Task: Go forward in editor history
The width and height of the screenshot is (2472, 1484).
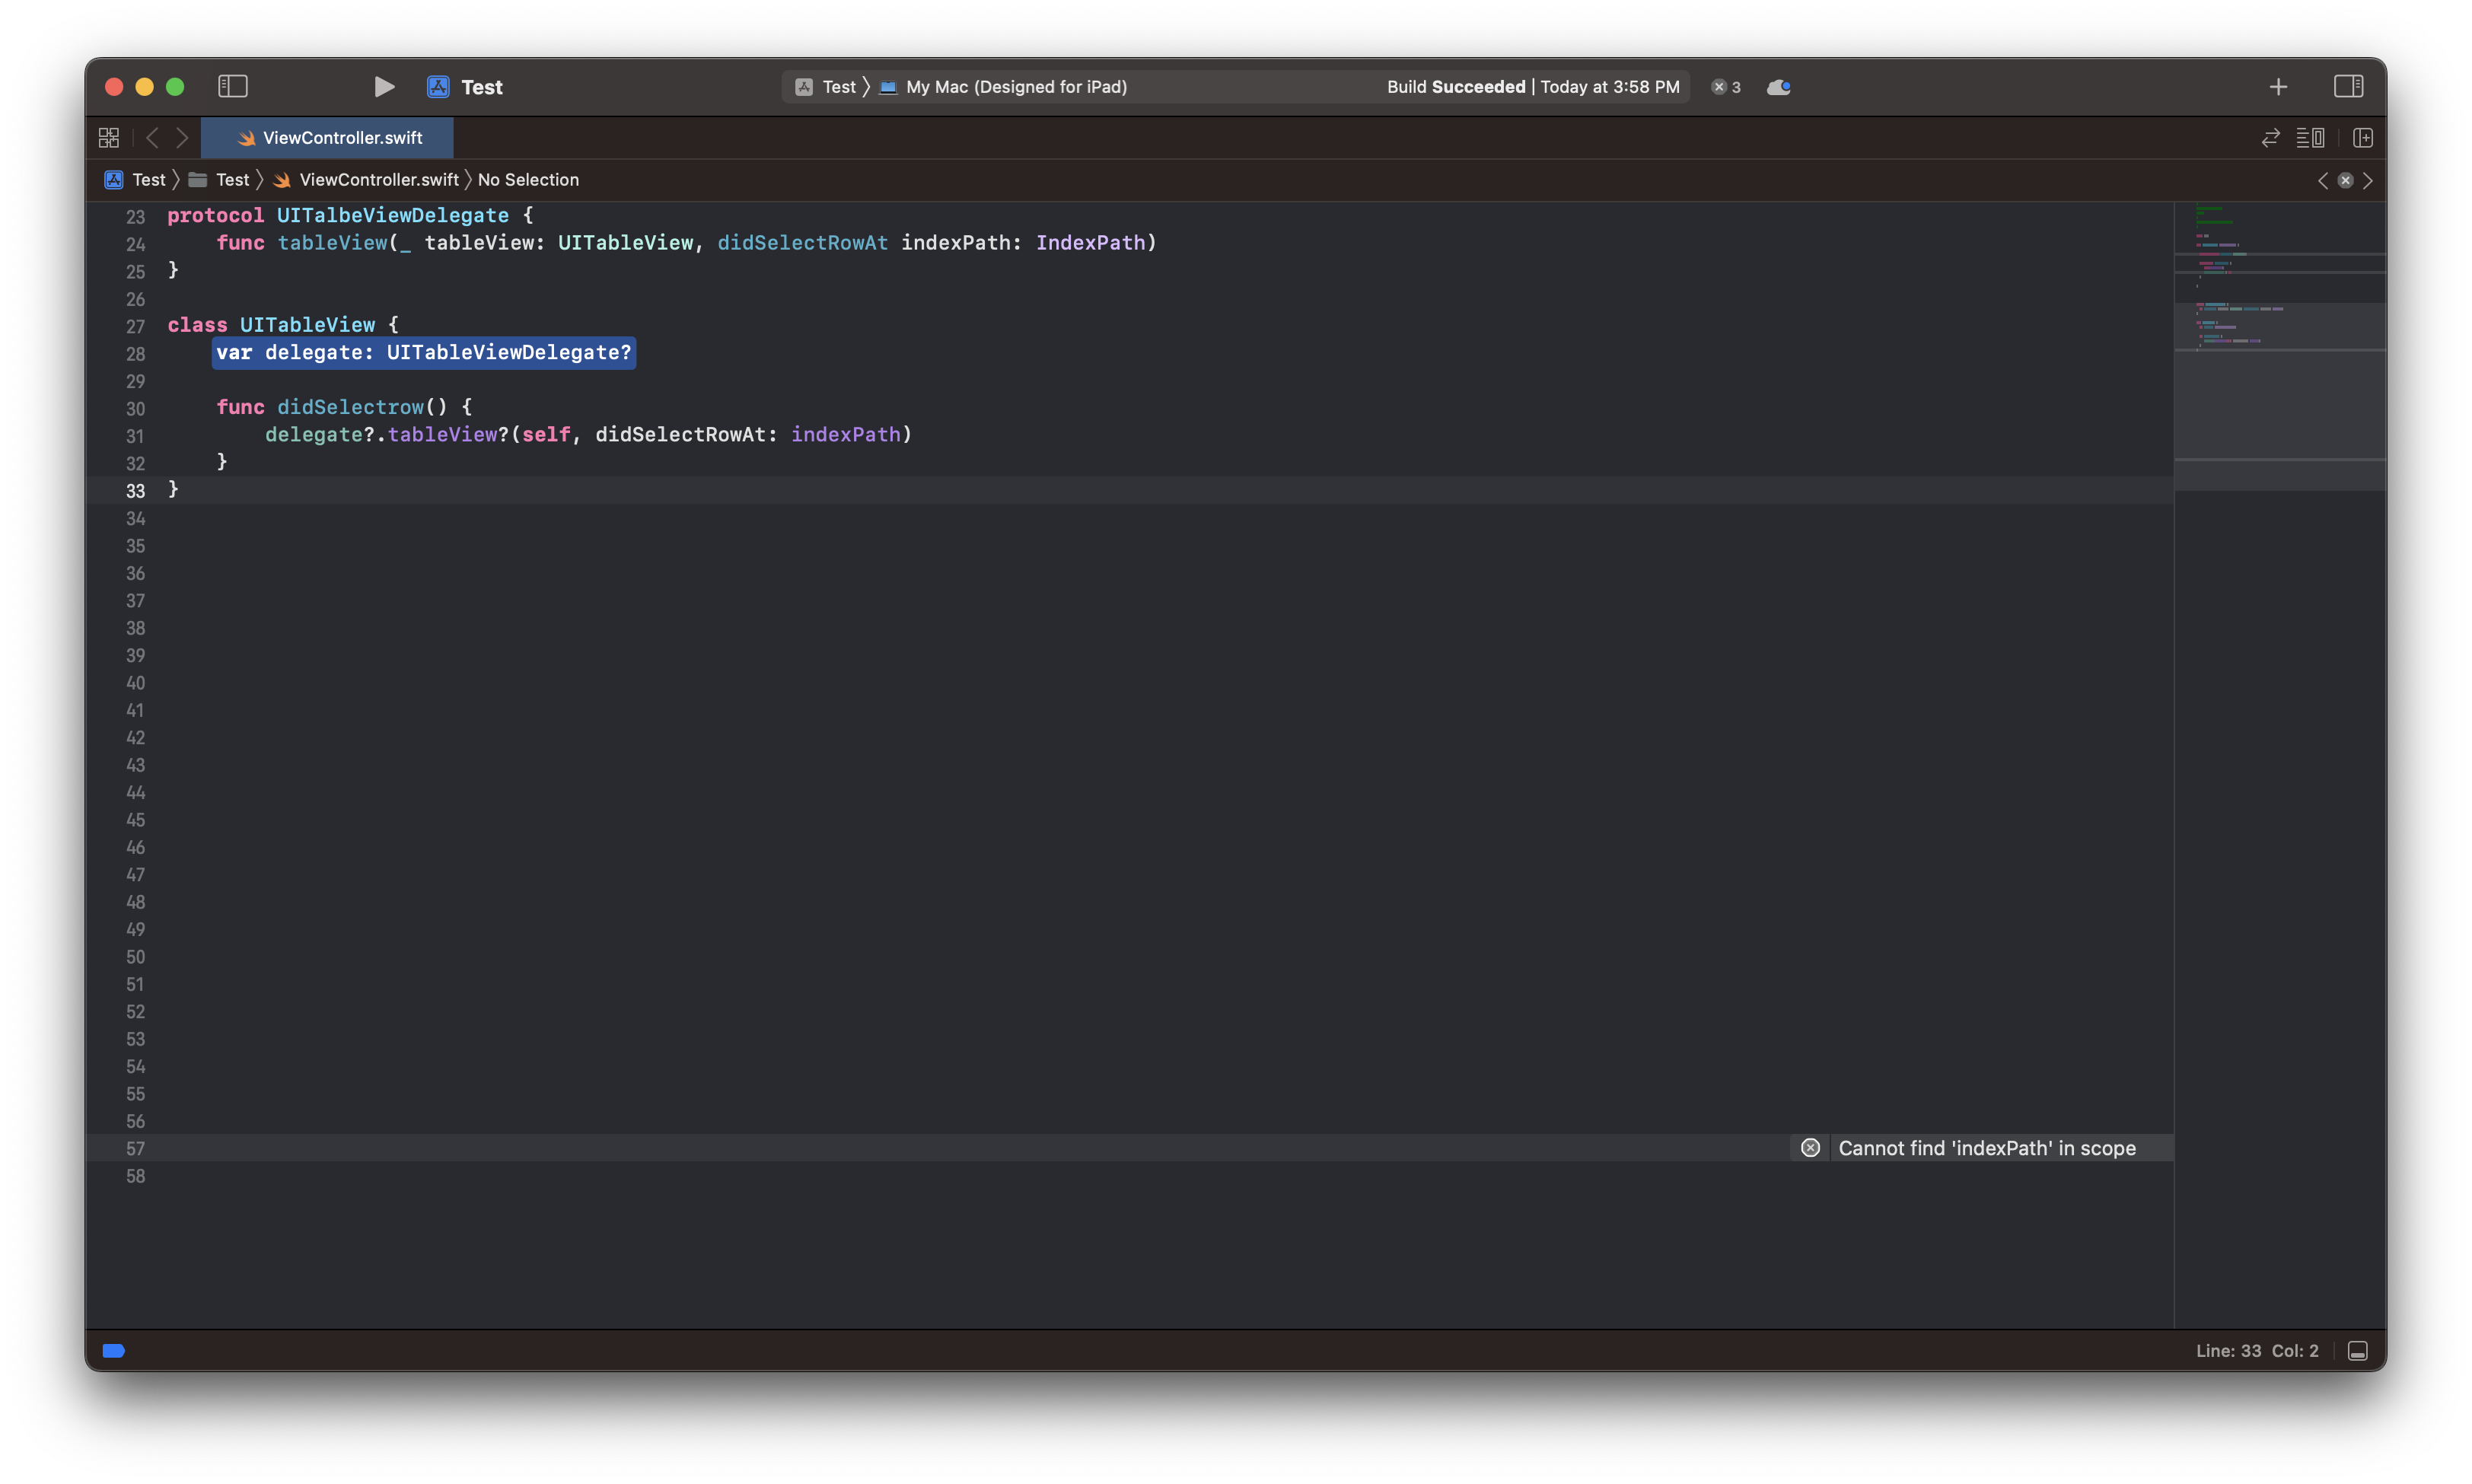Action: (182, 138)
